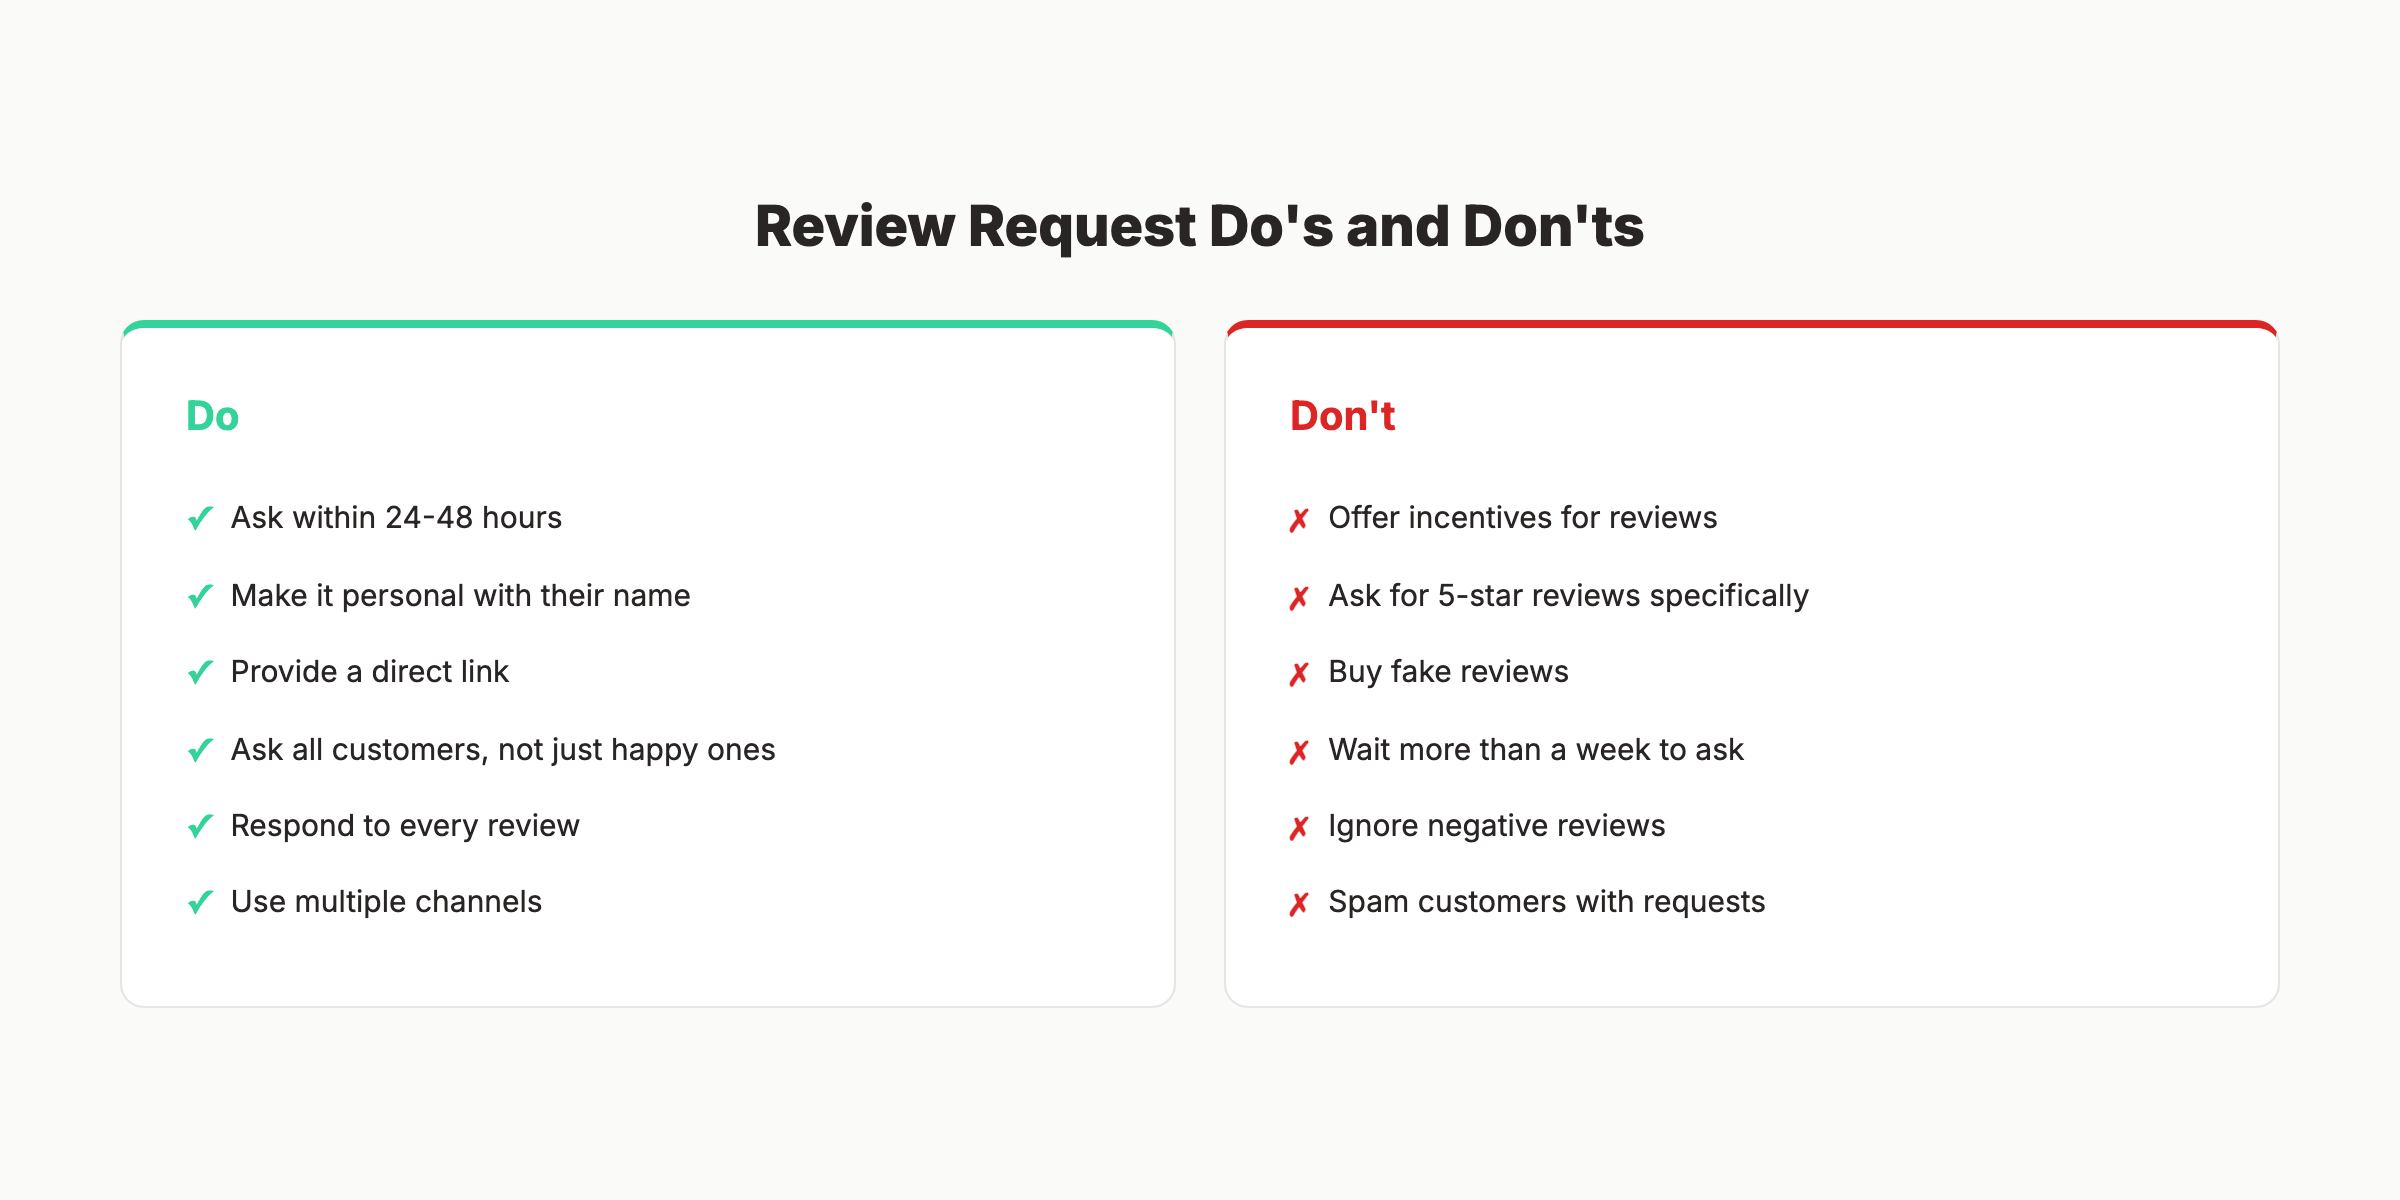Image resolution: width=2400 pixels, height=1200 pixels.
Task: Click the checkmark beside 'Use multiple channels'
Action: pyautogui.click(x=199, y=902)
